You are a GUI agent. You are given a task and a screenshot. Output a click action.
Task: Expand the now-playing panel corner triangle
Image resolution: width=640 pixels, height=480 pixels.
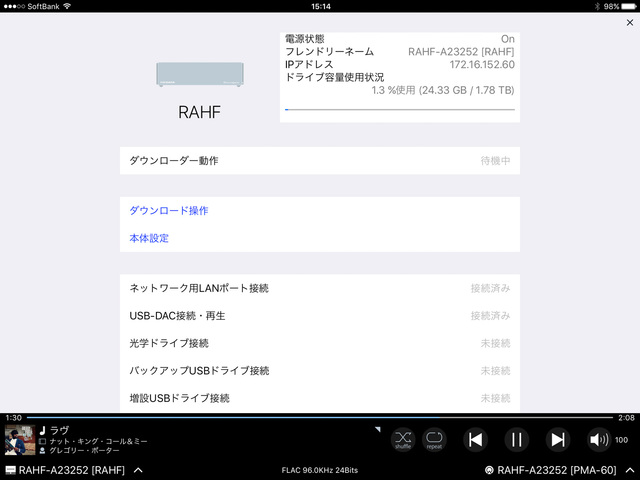[x=378, y=429]
